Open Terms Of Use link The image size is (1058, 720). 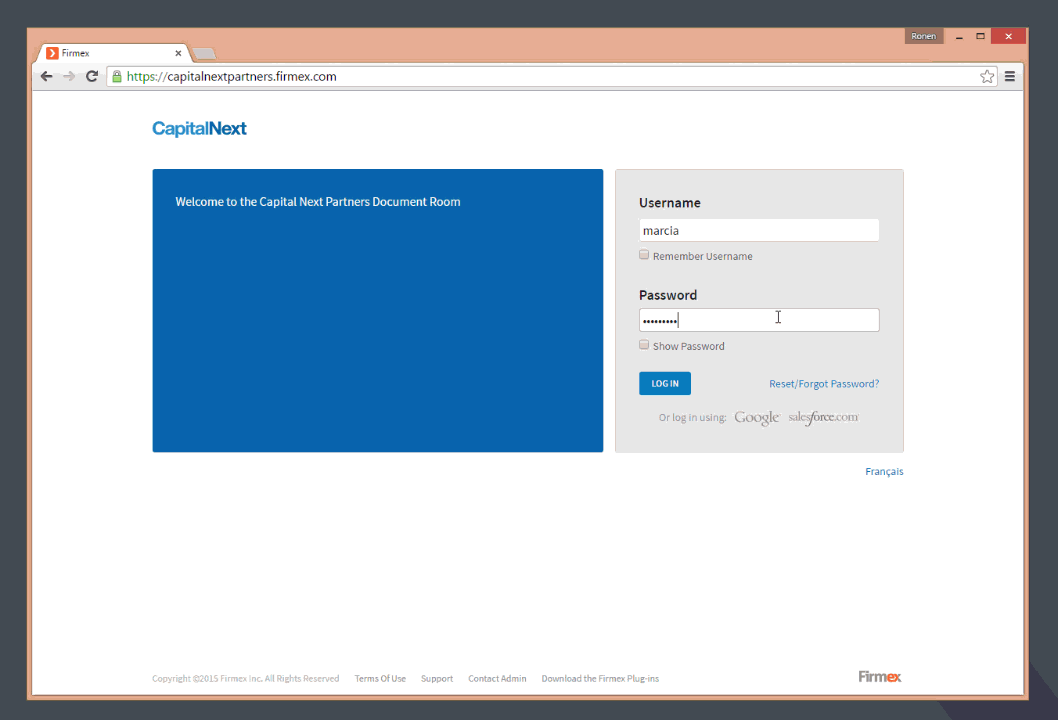380,678
